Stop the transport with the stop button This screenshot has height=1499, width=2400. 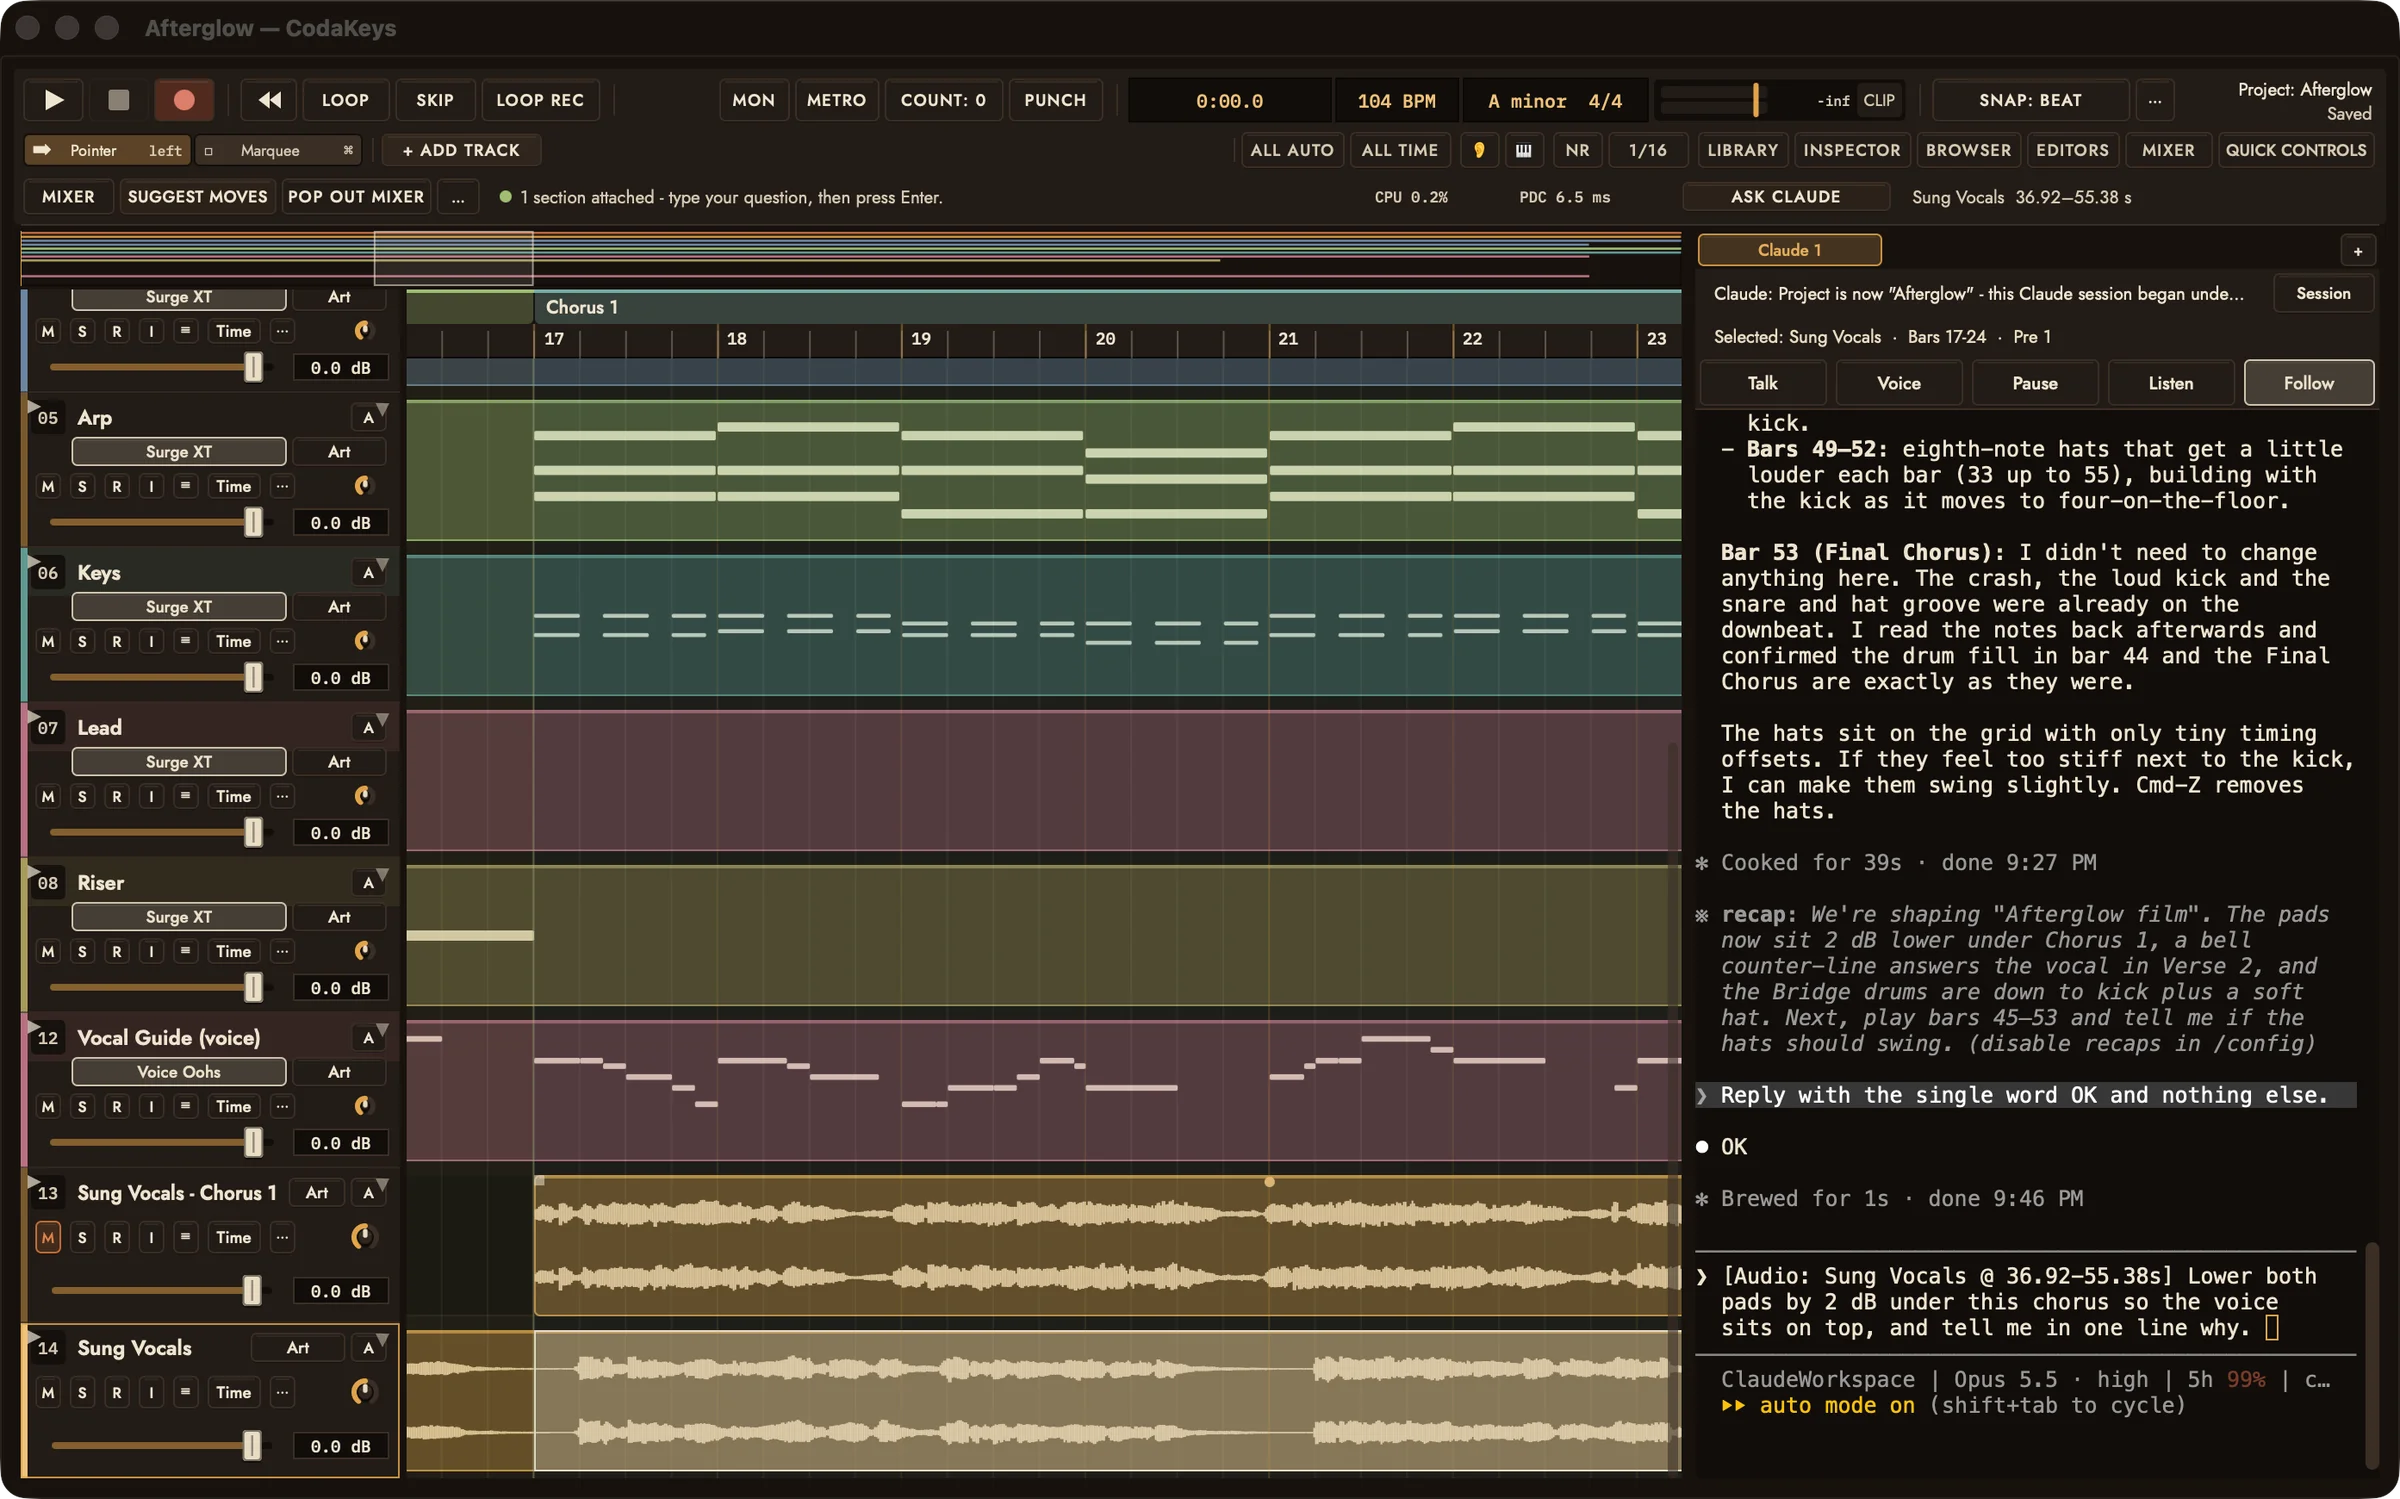coord(119,100)
